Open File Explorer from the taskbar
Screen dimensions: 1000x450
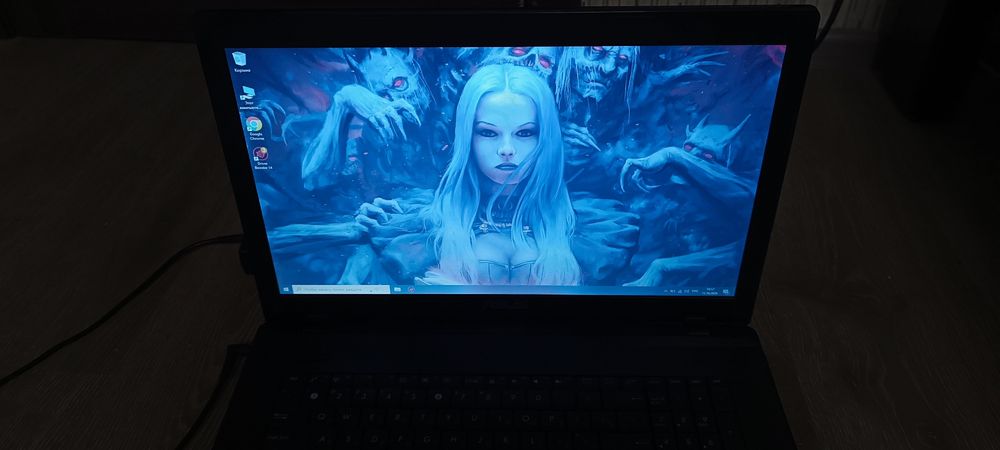tap(397, 289)
